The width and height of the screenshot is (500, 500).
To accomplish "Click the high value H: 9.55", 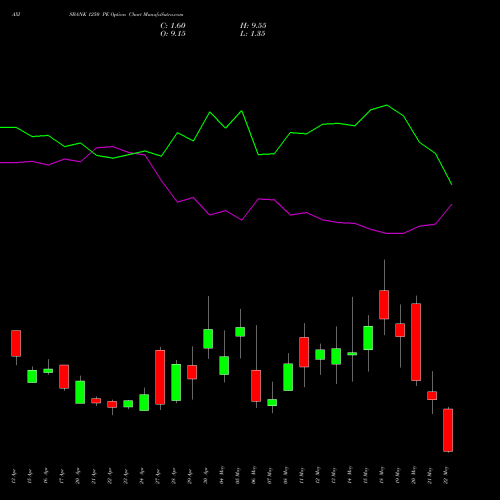I will click(x=253, y=26).
